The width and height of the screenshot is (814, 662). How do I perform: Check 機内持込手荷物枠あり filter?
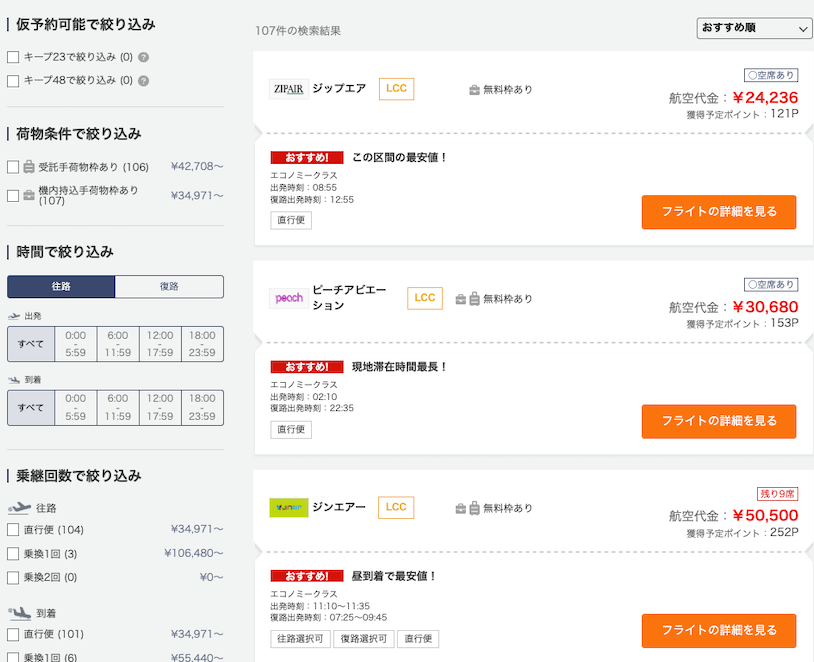(13, 195)
